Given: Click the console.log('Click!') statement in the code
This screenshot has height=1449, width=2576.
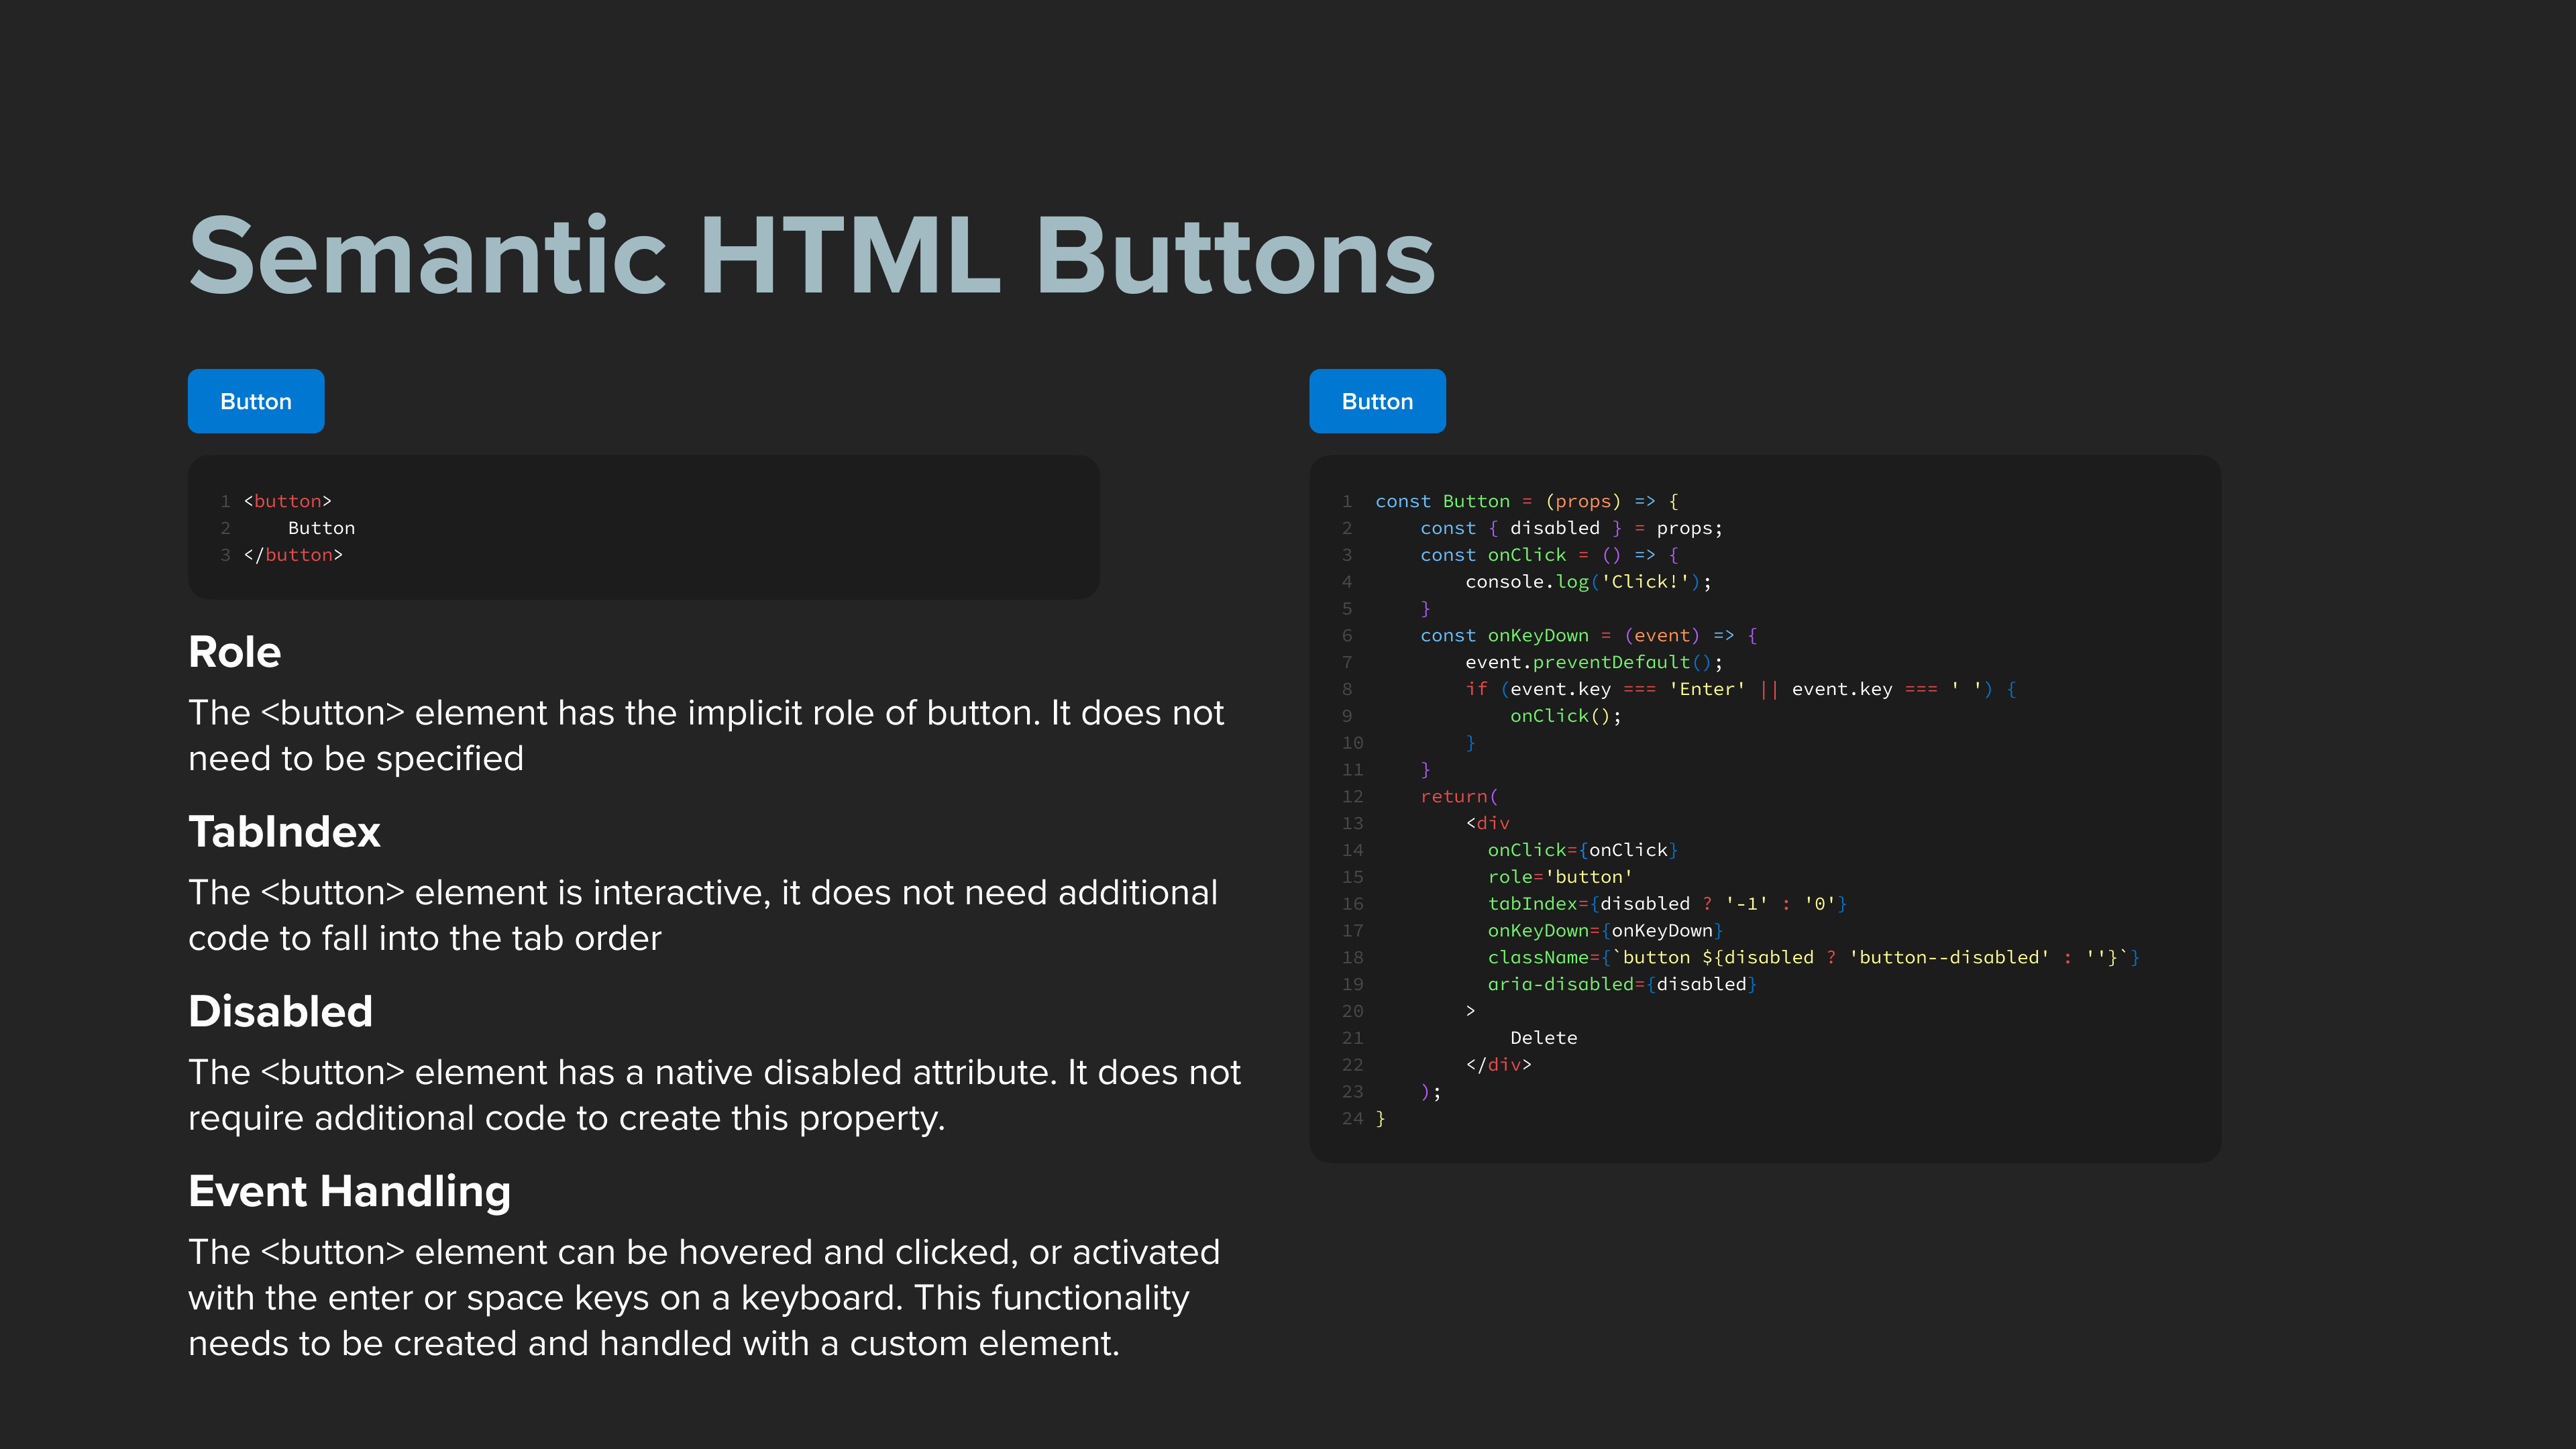Looking at the screenshot, I should (x=1587, y=581).
